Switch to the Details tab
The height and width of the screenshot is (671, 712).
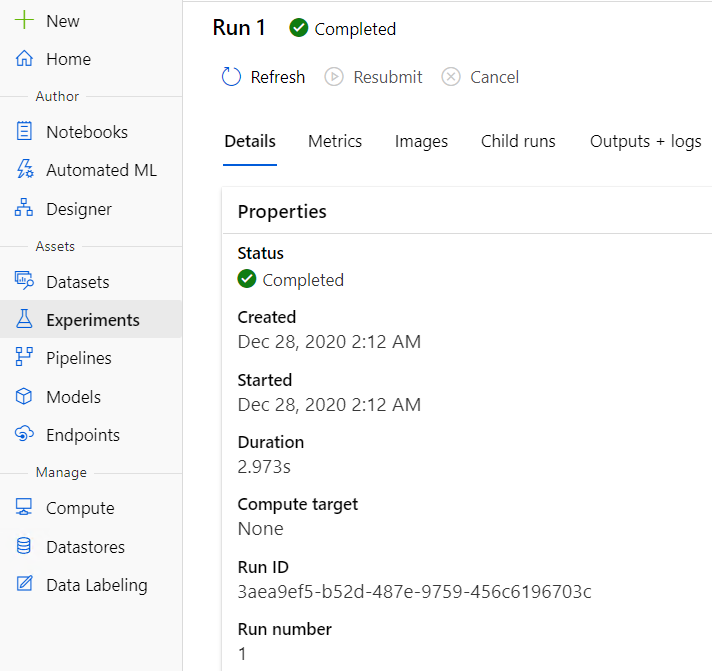250,141
